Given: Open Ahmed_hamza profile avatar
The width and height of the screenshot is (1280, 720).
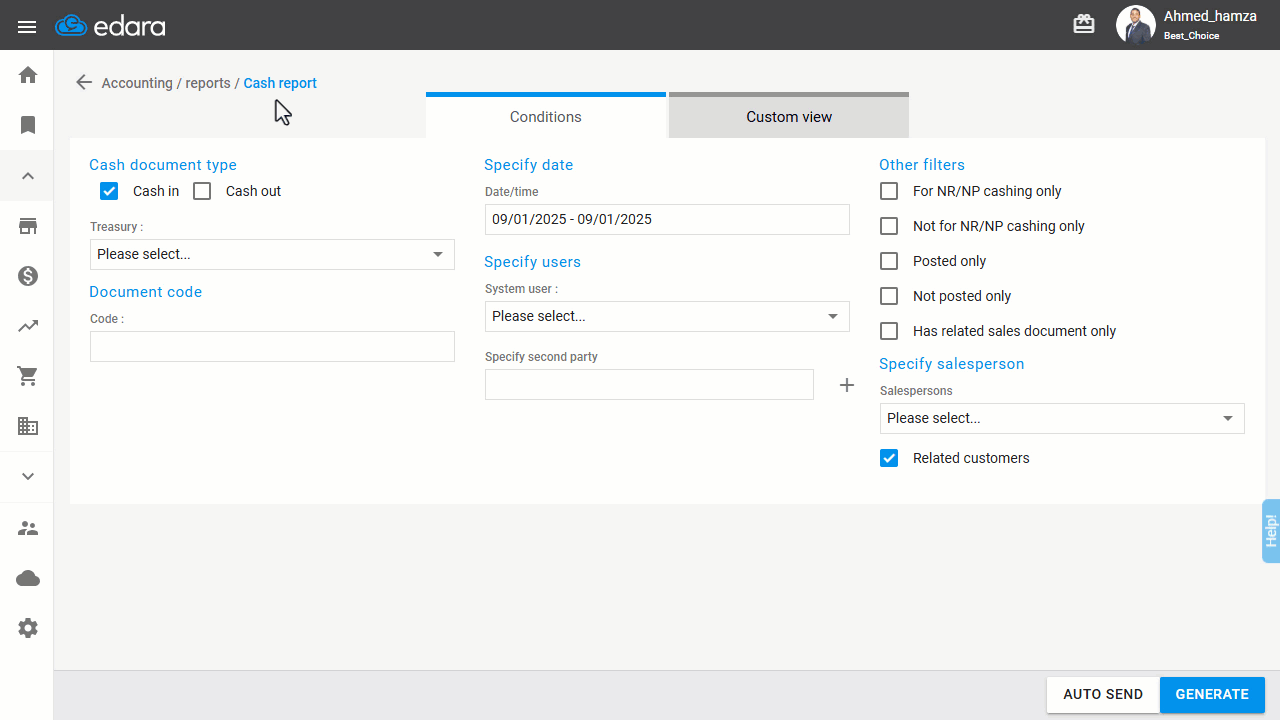Looking at the screenshot, I should pos(1135,25).
